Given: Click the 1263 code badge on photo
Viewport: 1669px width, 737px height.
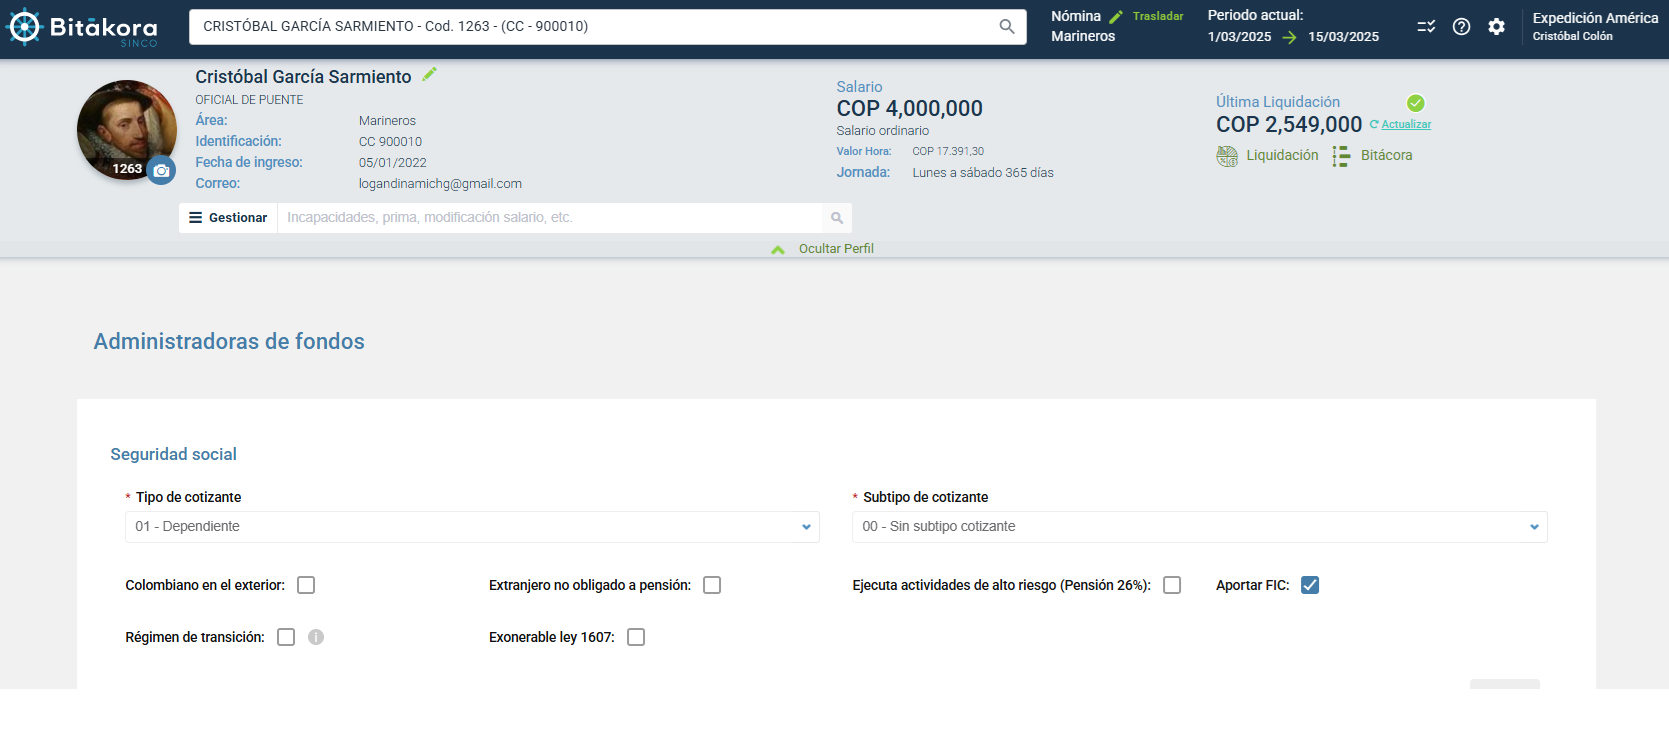Looking at the screenshot, I should [127, 169].
